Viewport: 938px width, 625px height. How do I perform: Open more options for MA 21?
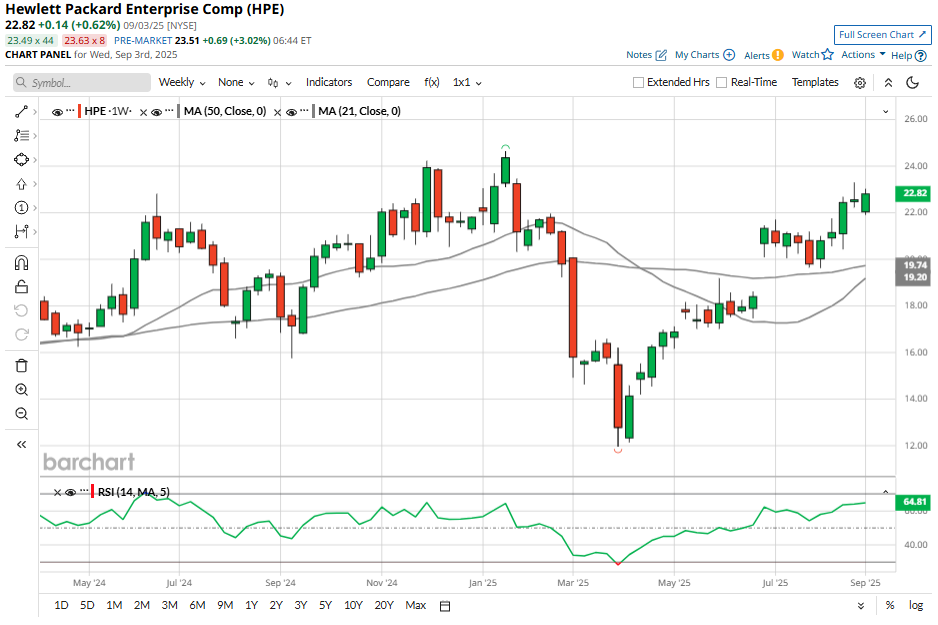tap(304, 111)
